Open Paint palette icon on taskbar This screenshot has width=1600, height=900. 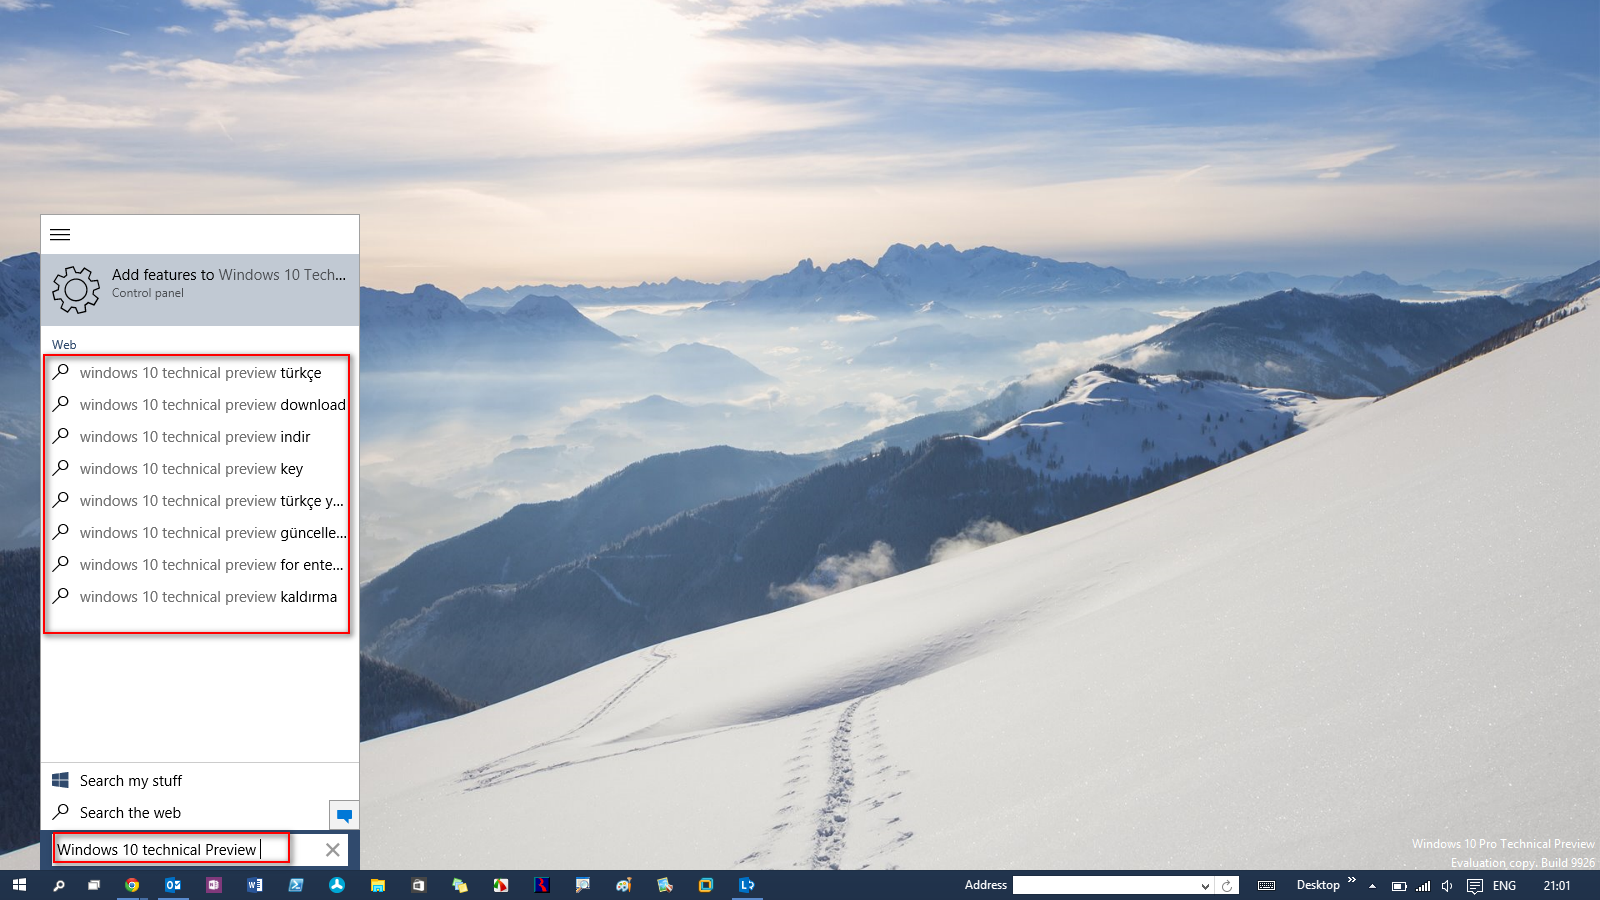click(624, 885)
